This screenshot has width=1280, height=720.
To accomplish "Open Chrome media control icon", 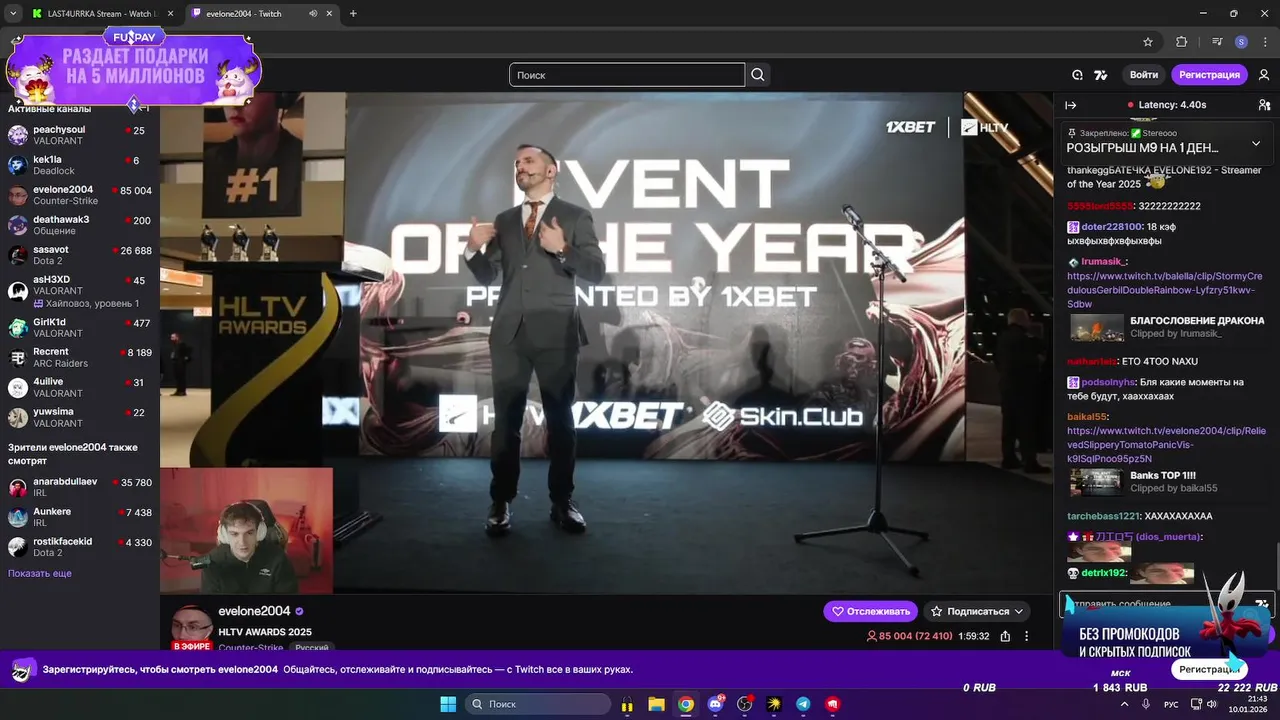I will [x=1217, y=42].
